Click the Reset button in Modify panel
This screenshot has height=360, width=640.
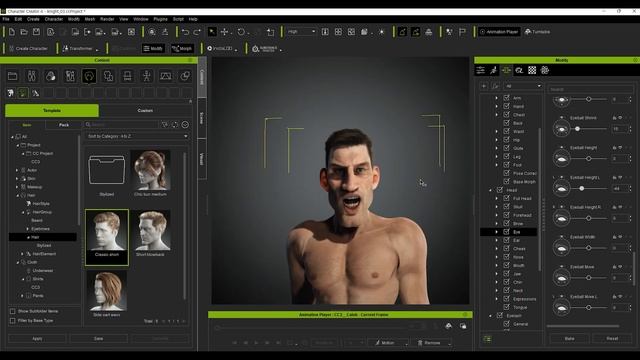click(x=612, y=338)
